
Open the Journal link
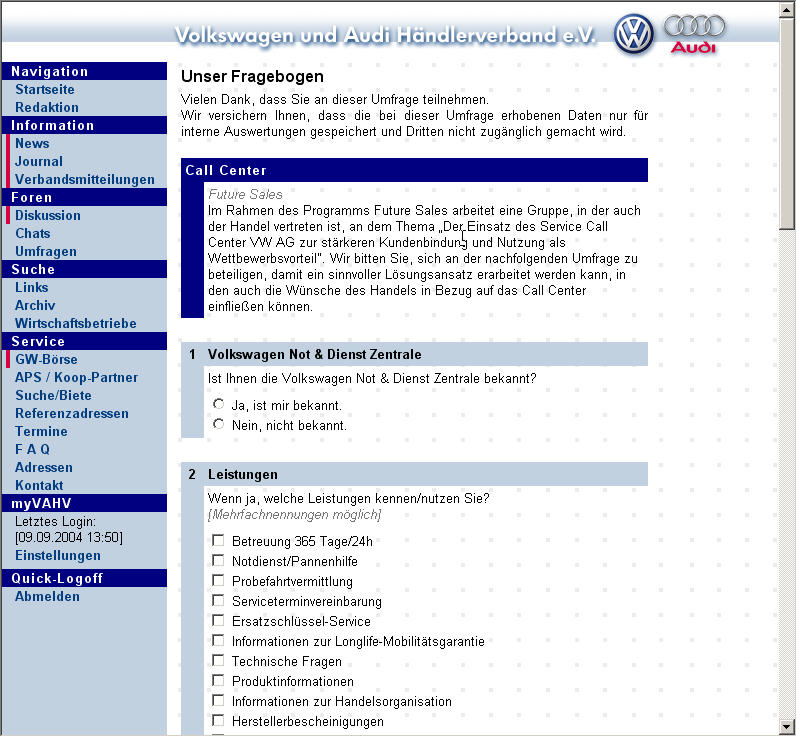(39, 162)
